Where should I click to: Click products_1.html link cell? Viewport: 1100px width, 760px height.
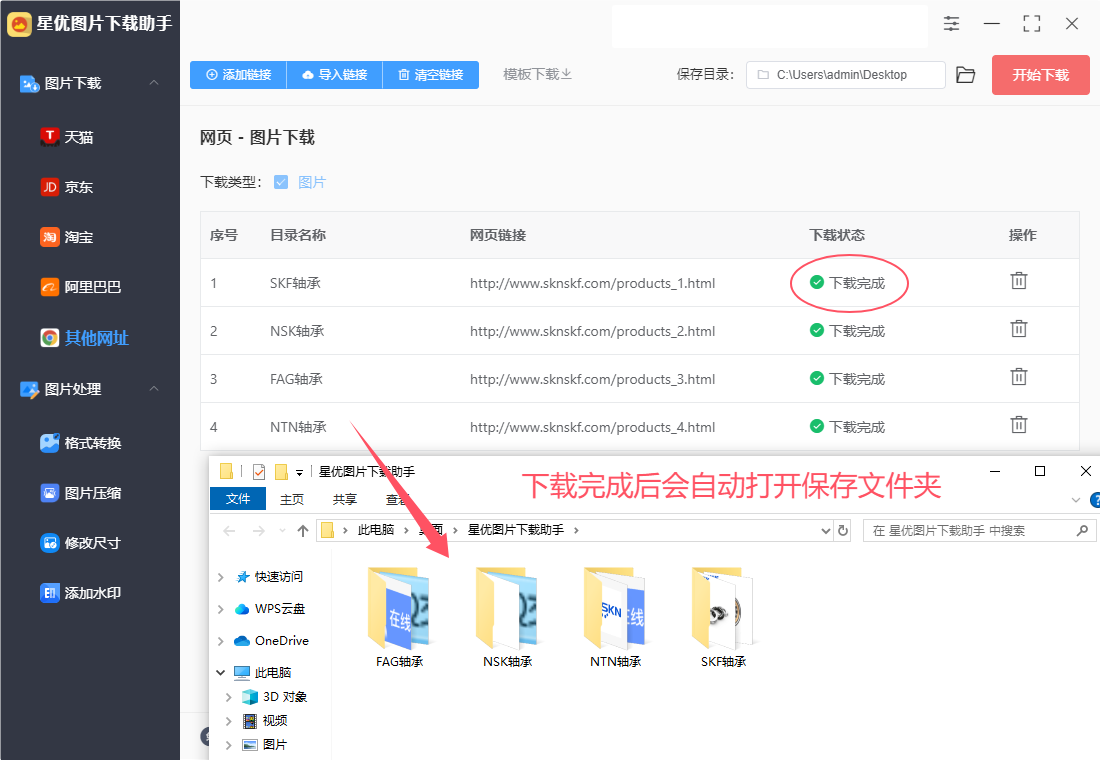click(x=592, y=283)
